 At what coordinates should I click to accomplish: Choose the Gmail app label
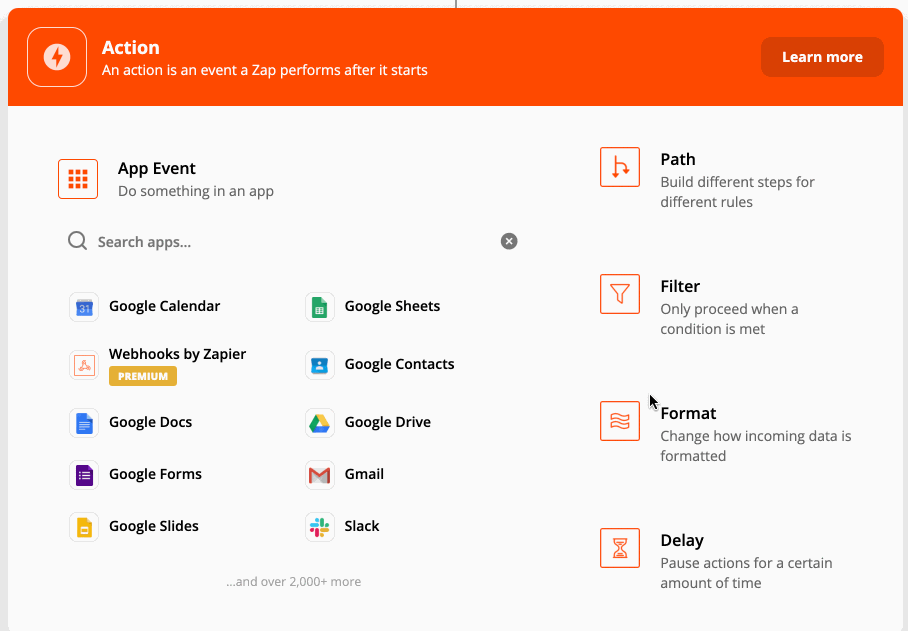point(364,474)
